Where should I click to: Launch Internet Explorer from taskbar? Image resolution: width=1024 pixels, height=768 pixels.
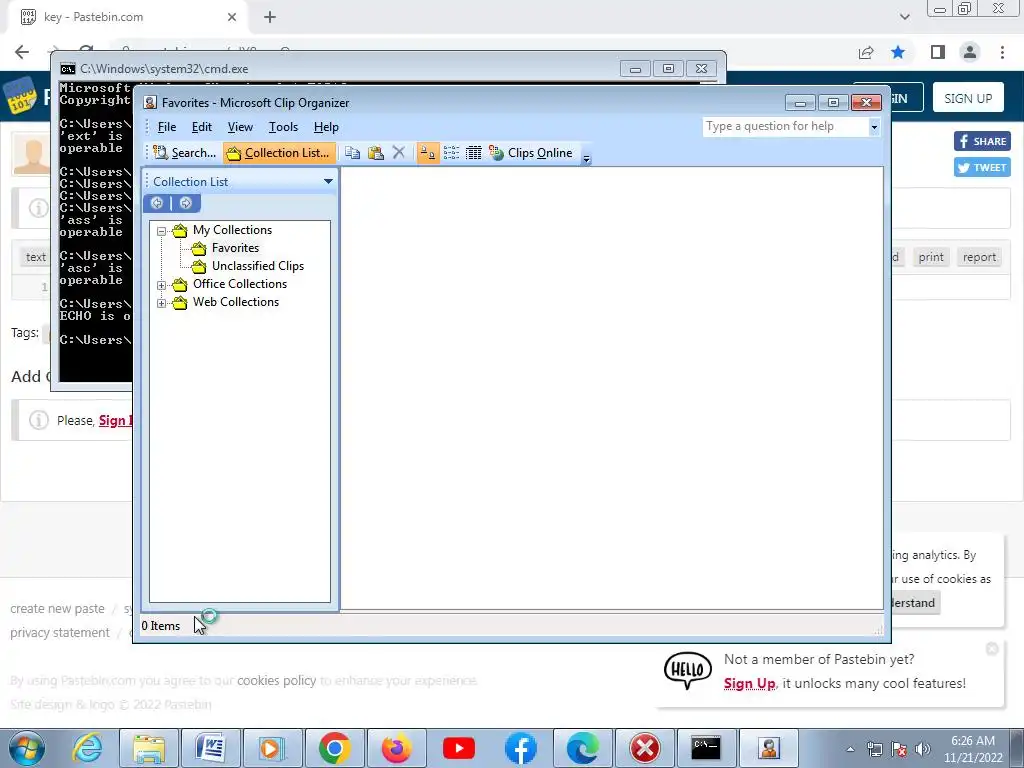click(x=87, y=748)
